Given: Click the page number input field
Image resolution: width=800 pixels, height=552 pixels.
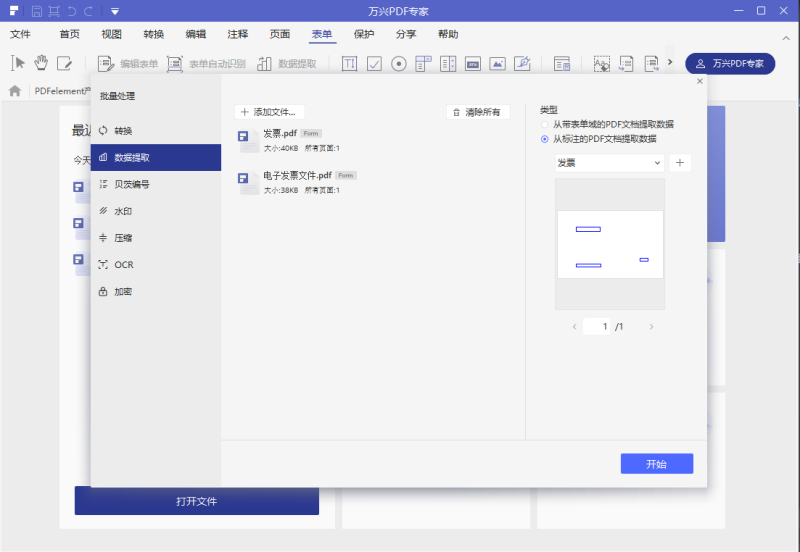Looking at the screenshot, I should pyautogui.click(x=597, y=327).
